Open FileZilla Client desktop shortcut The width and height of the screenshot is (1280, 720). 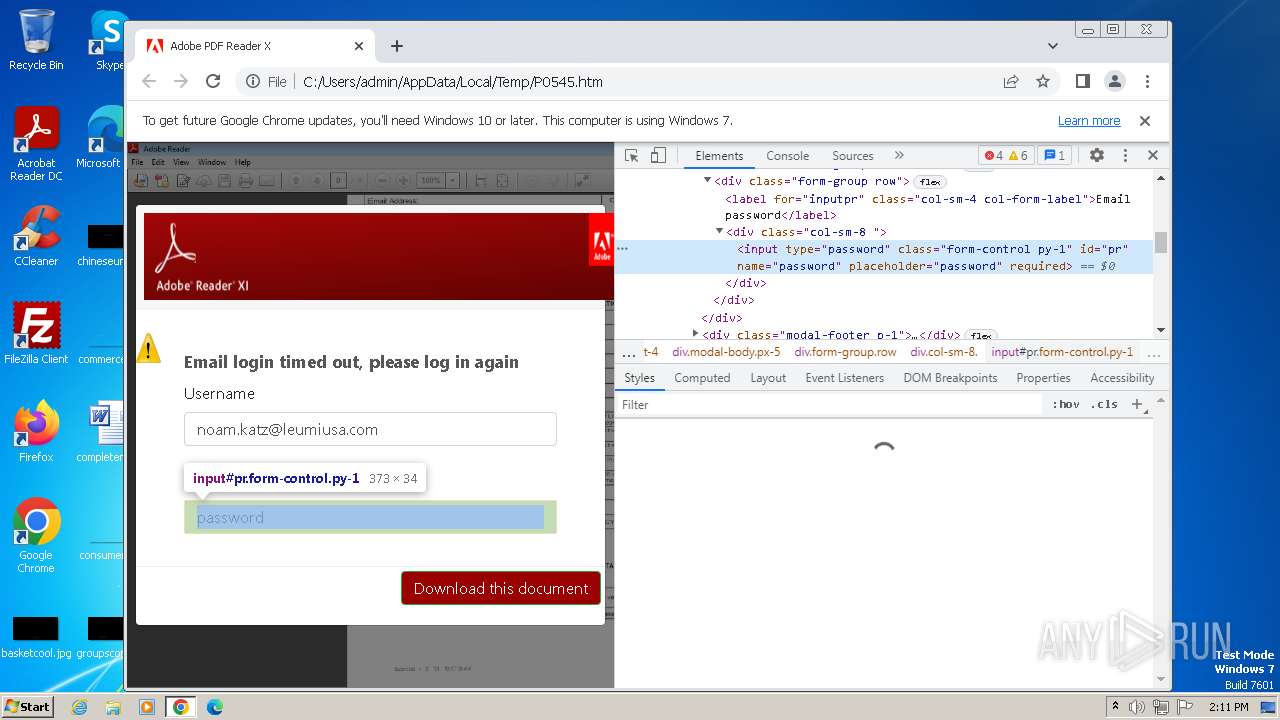click(x=36, y=333)
